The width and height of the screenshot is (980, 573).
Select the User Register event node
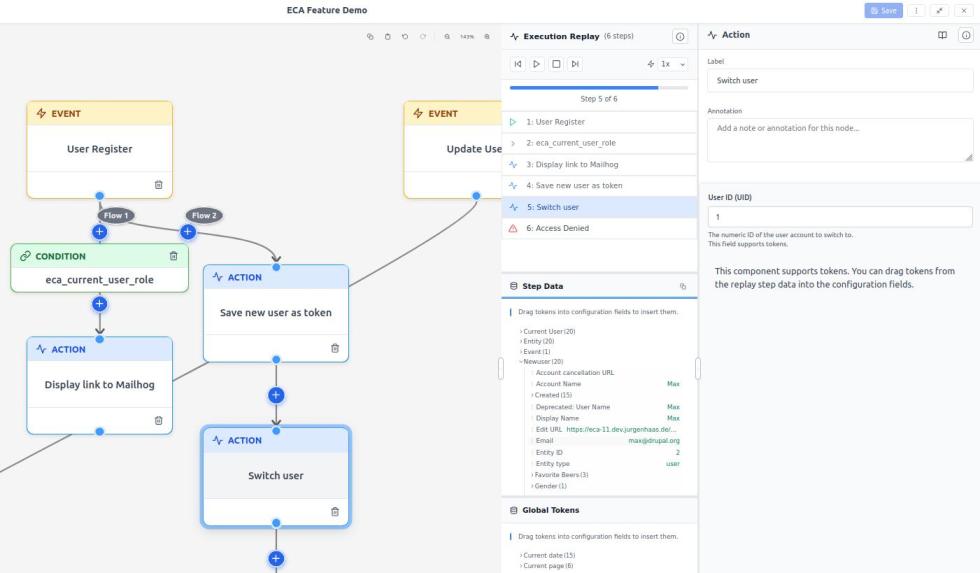(99, 149)
